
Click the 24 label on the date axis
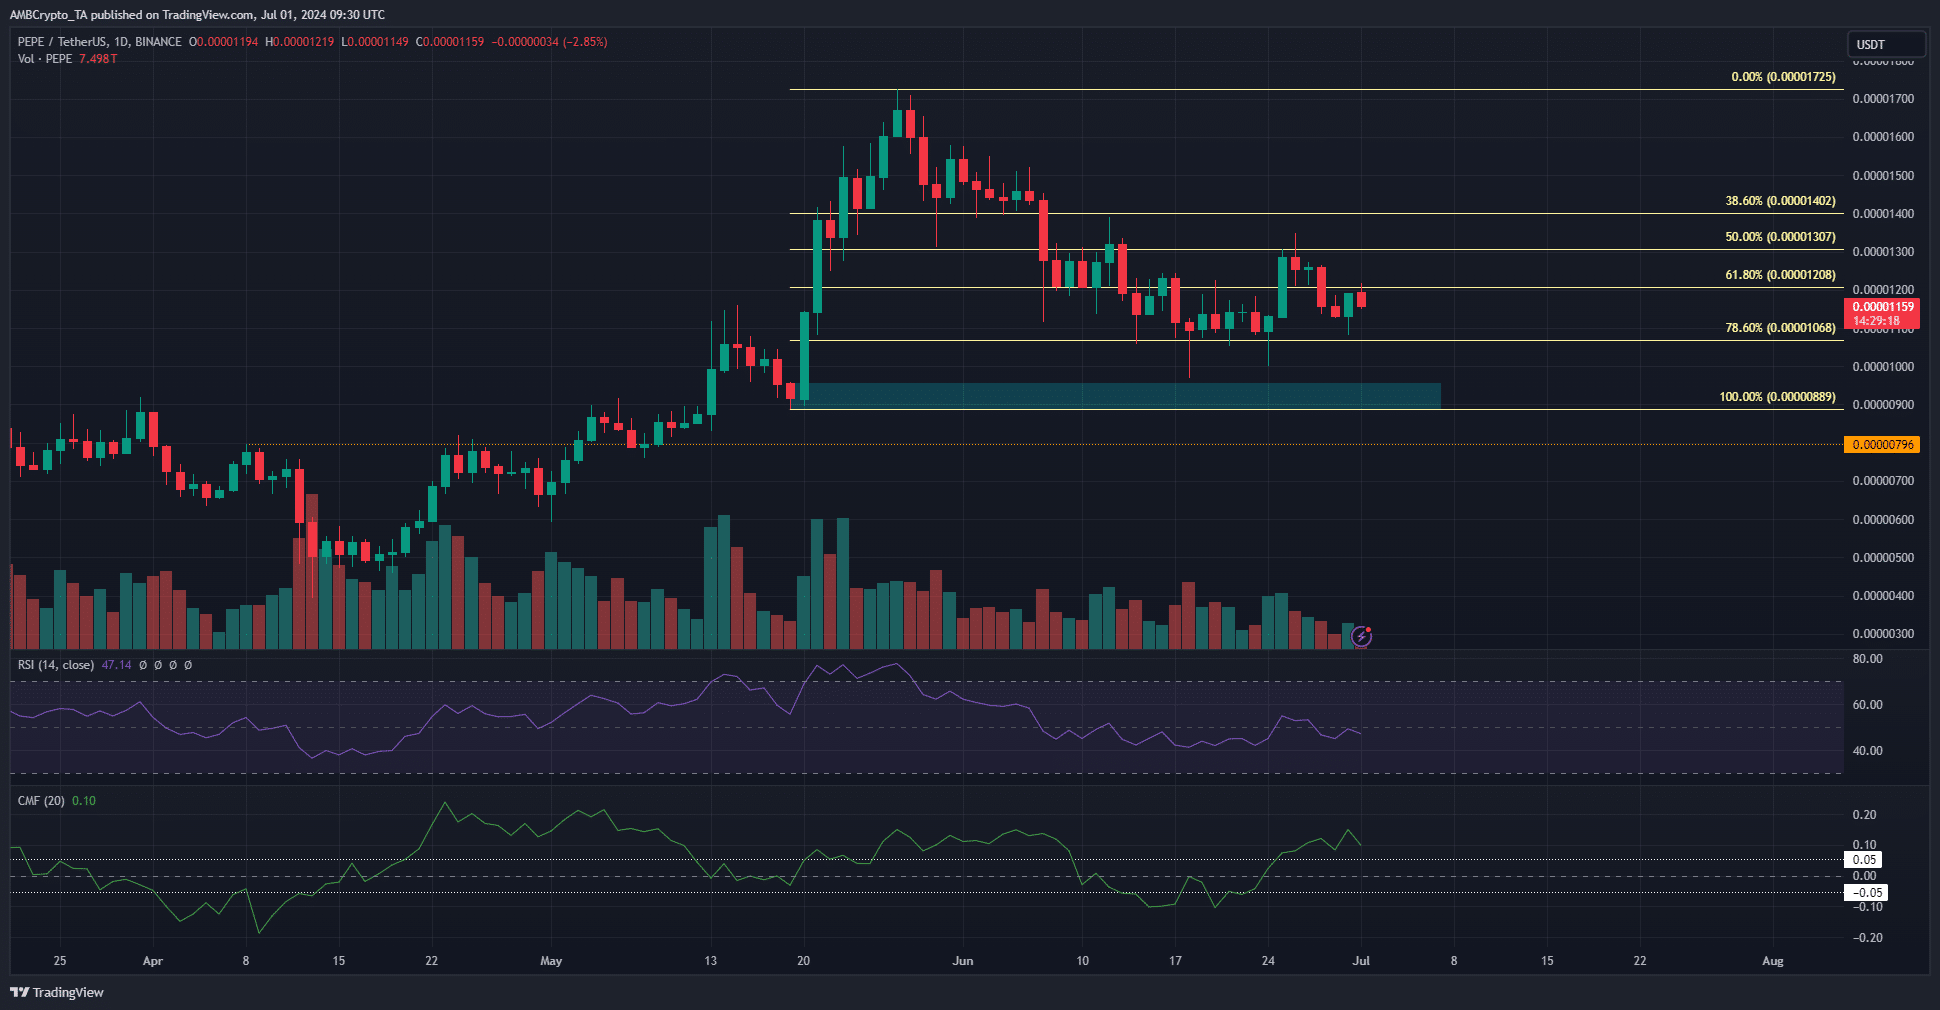click(x=1268, y=961)
